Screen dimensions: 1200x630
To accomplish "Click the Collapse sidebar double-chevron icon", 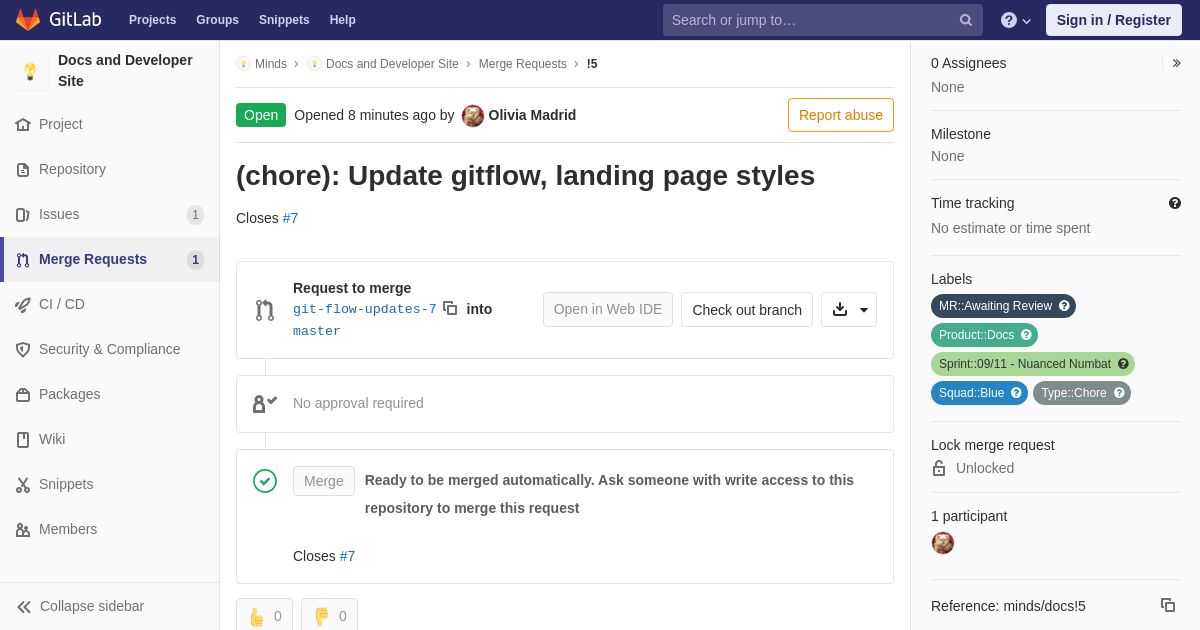I will click(x=24, y=607).
